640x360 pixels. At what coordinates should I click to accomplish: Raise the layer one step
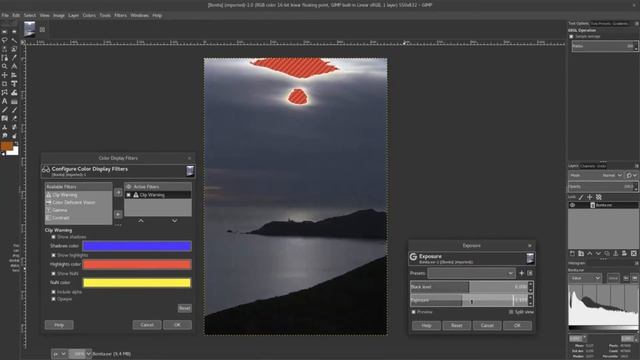[589, 253]
